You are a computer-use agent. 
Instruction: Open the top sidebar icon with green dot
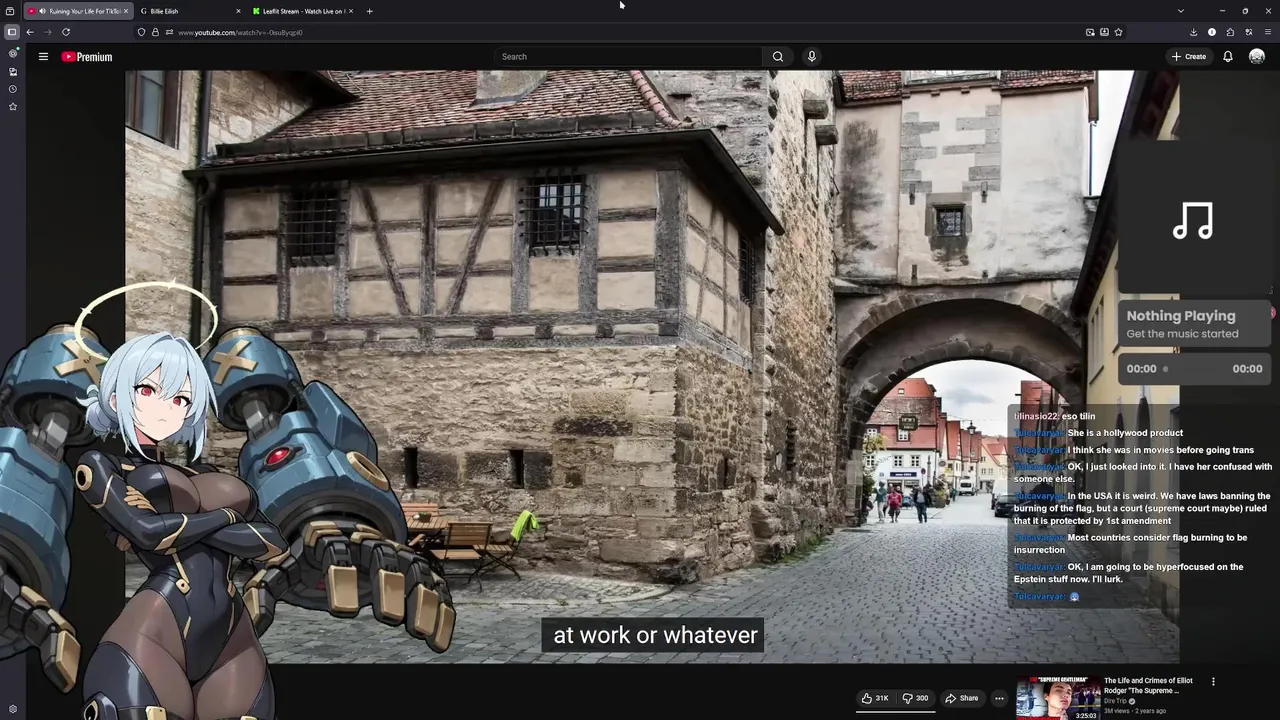coord(12,53)
